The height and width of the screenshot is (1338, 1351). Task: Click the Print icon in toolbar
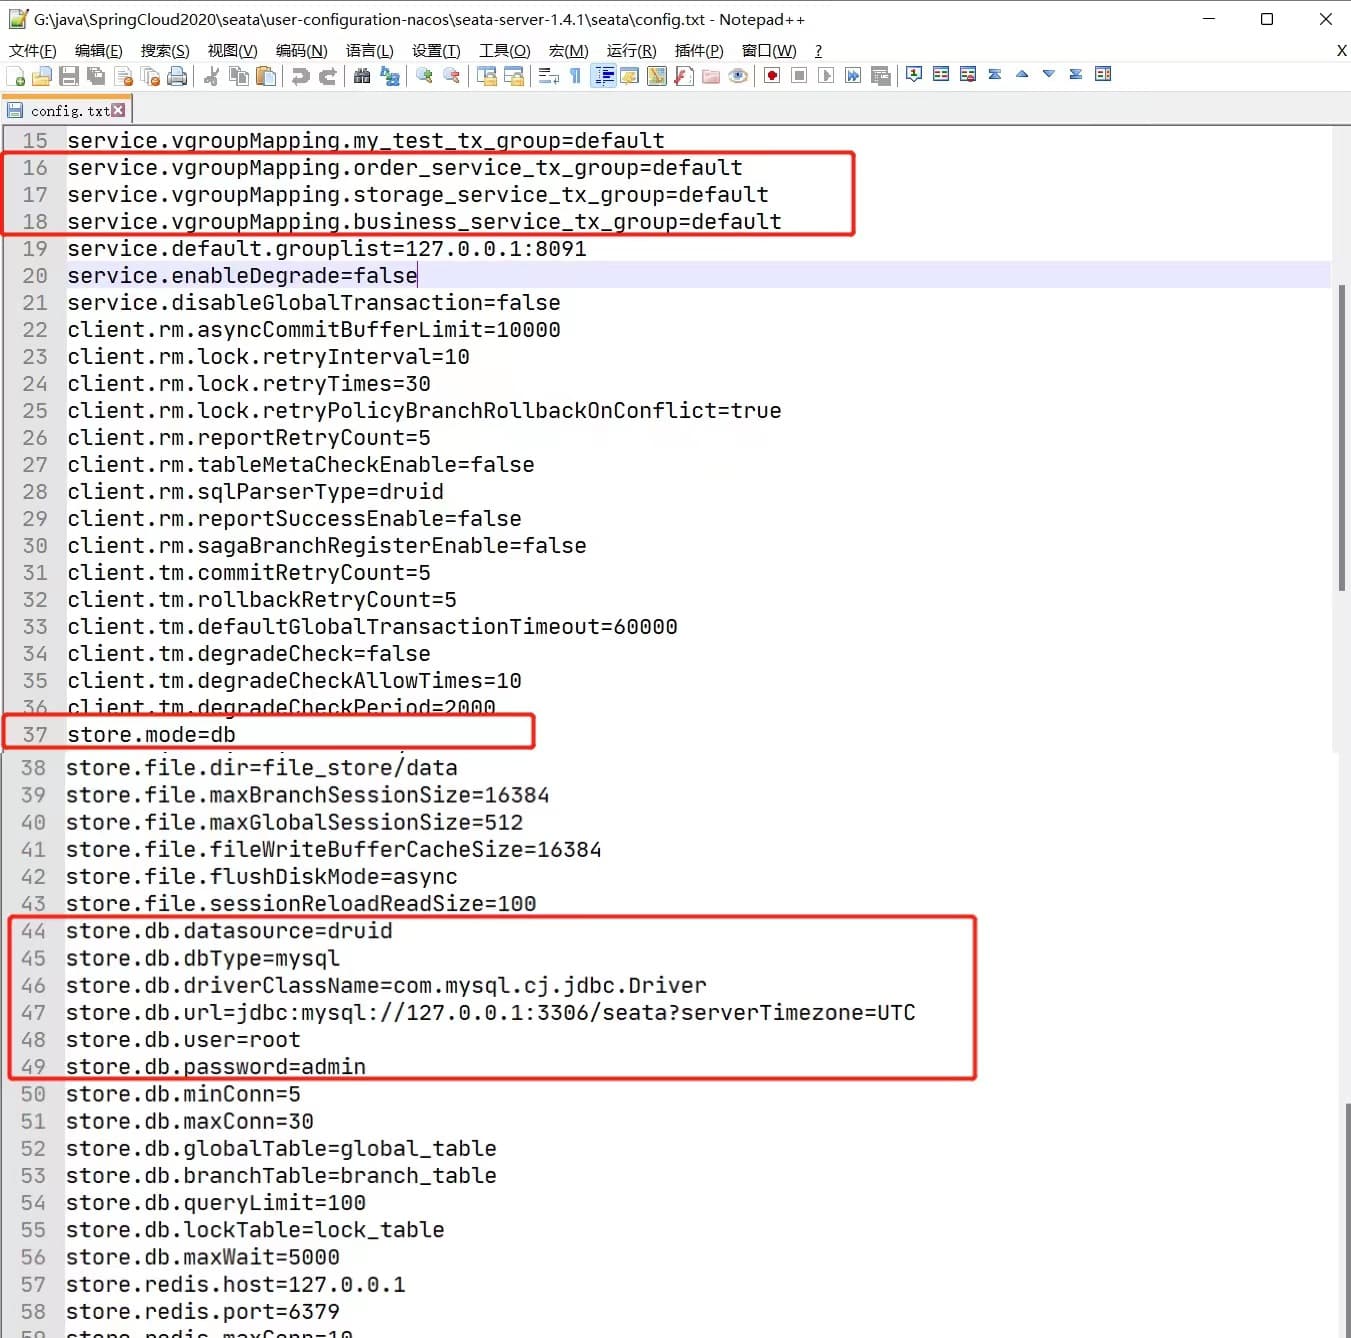click(177, 76)
